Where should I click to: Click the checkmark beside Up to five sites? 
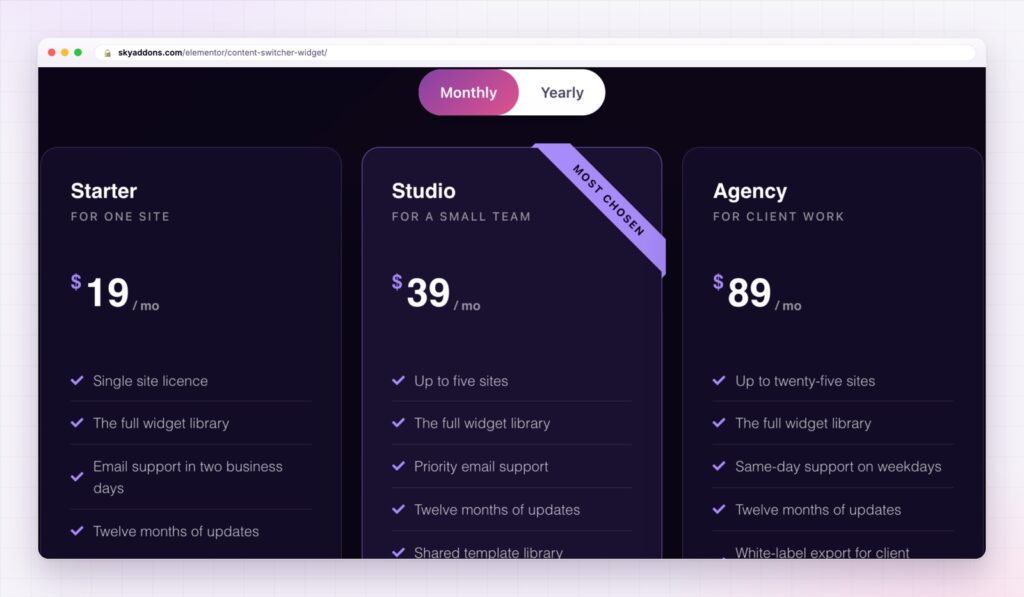click(398, 380)
